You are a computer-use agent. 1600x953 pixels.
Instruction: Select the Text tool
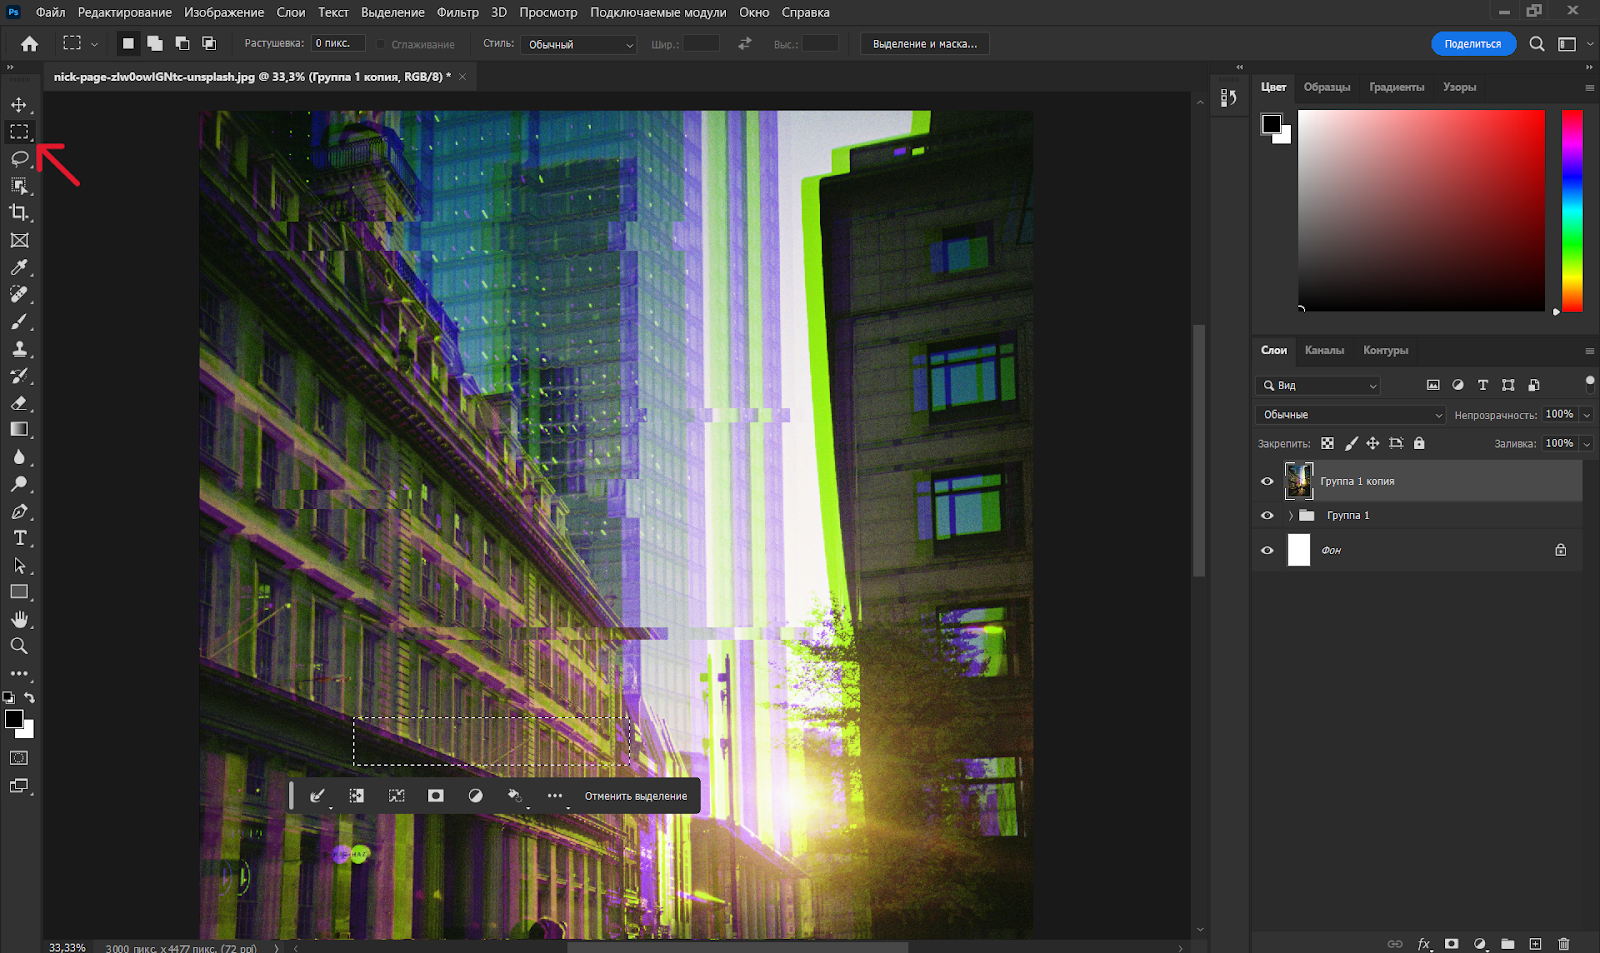pyautogui.click(x=19, y=537)
